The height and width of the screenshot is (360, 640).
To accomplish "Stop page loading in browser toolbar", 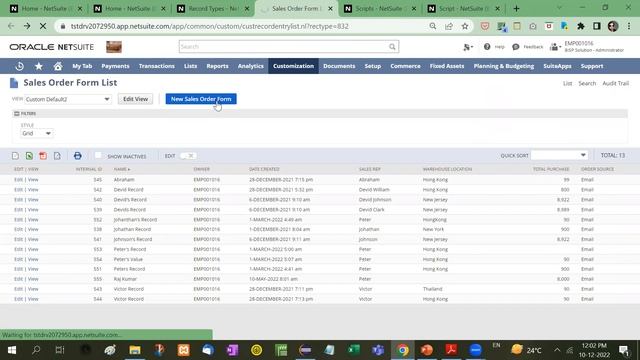I will click(43, 26).
